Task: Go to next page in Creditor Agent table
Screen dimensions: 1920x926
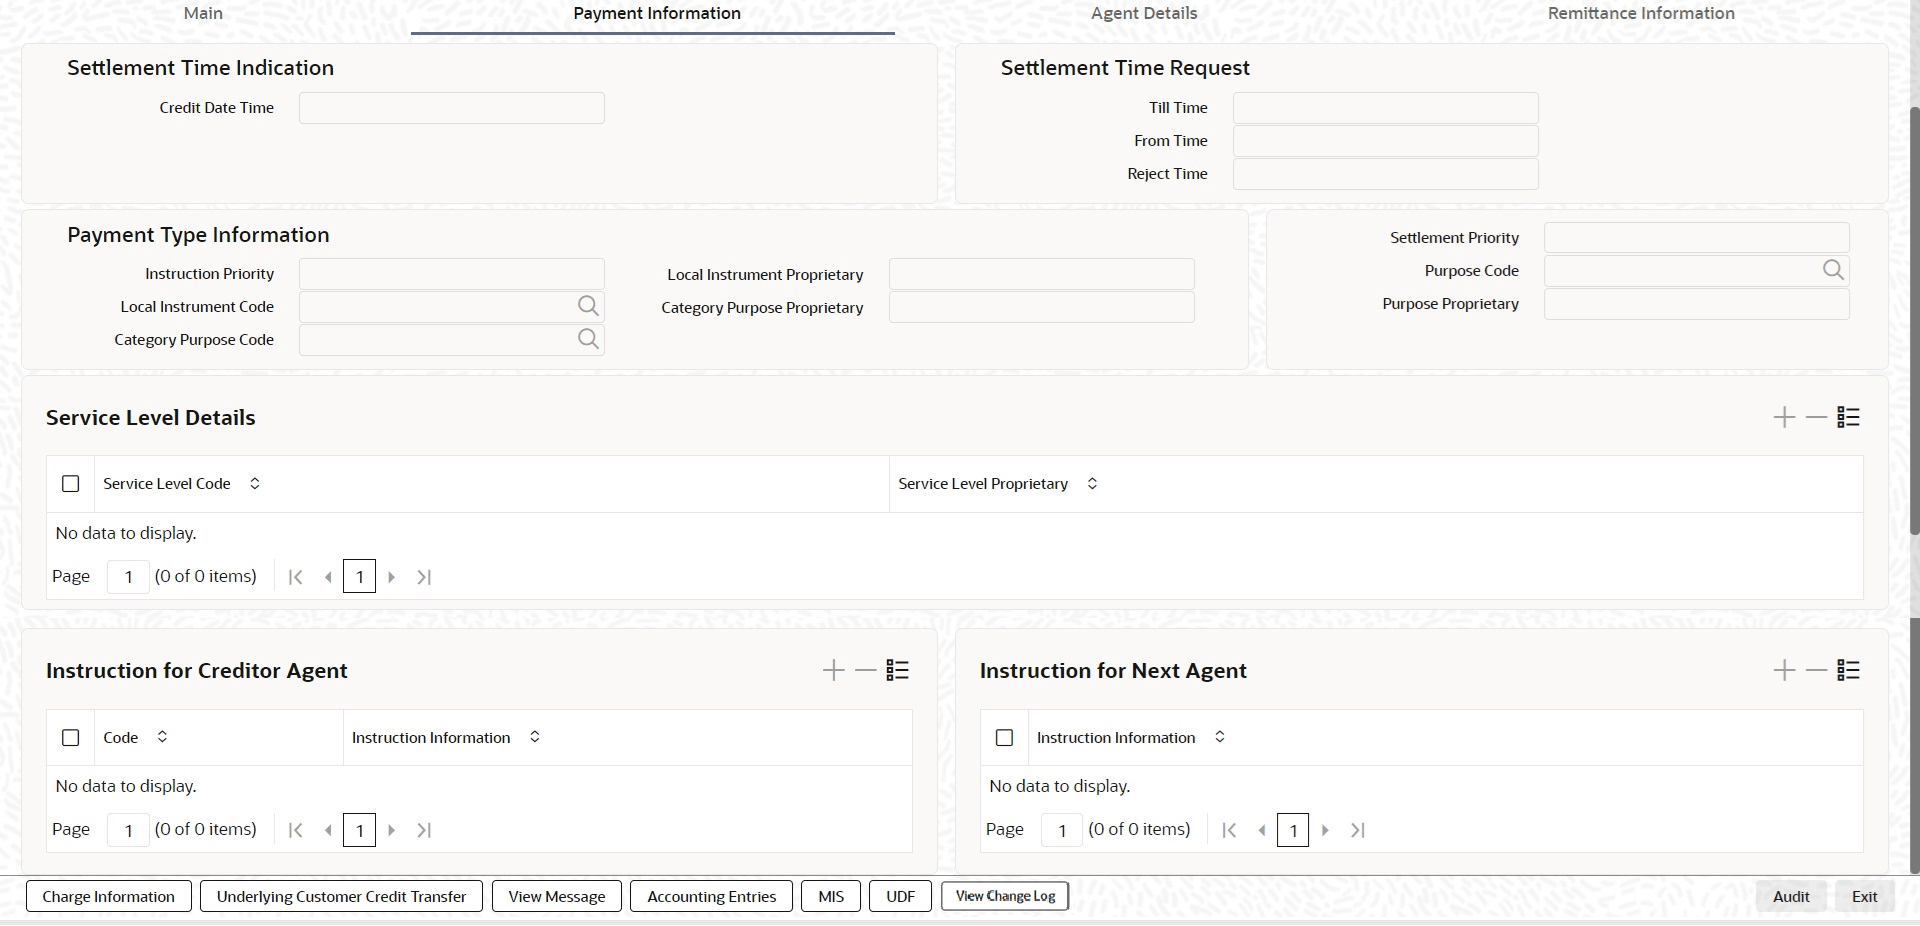Action: pos(392,830)
